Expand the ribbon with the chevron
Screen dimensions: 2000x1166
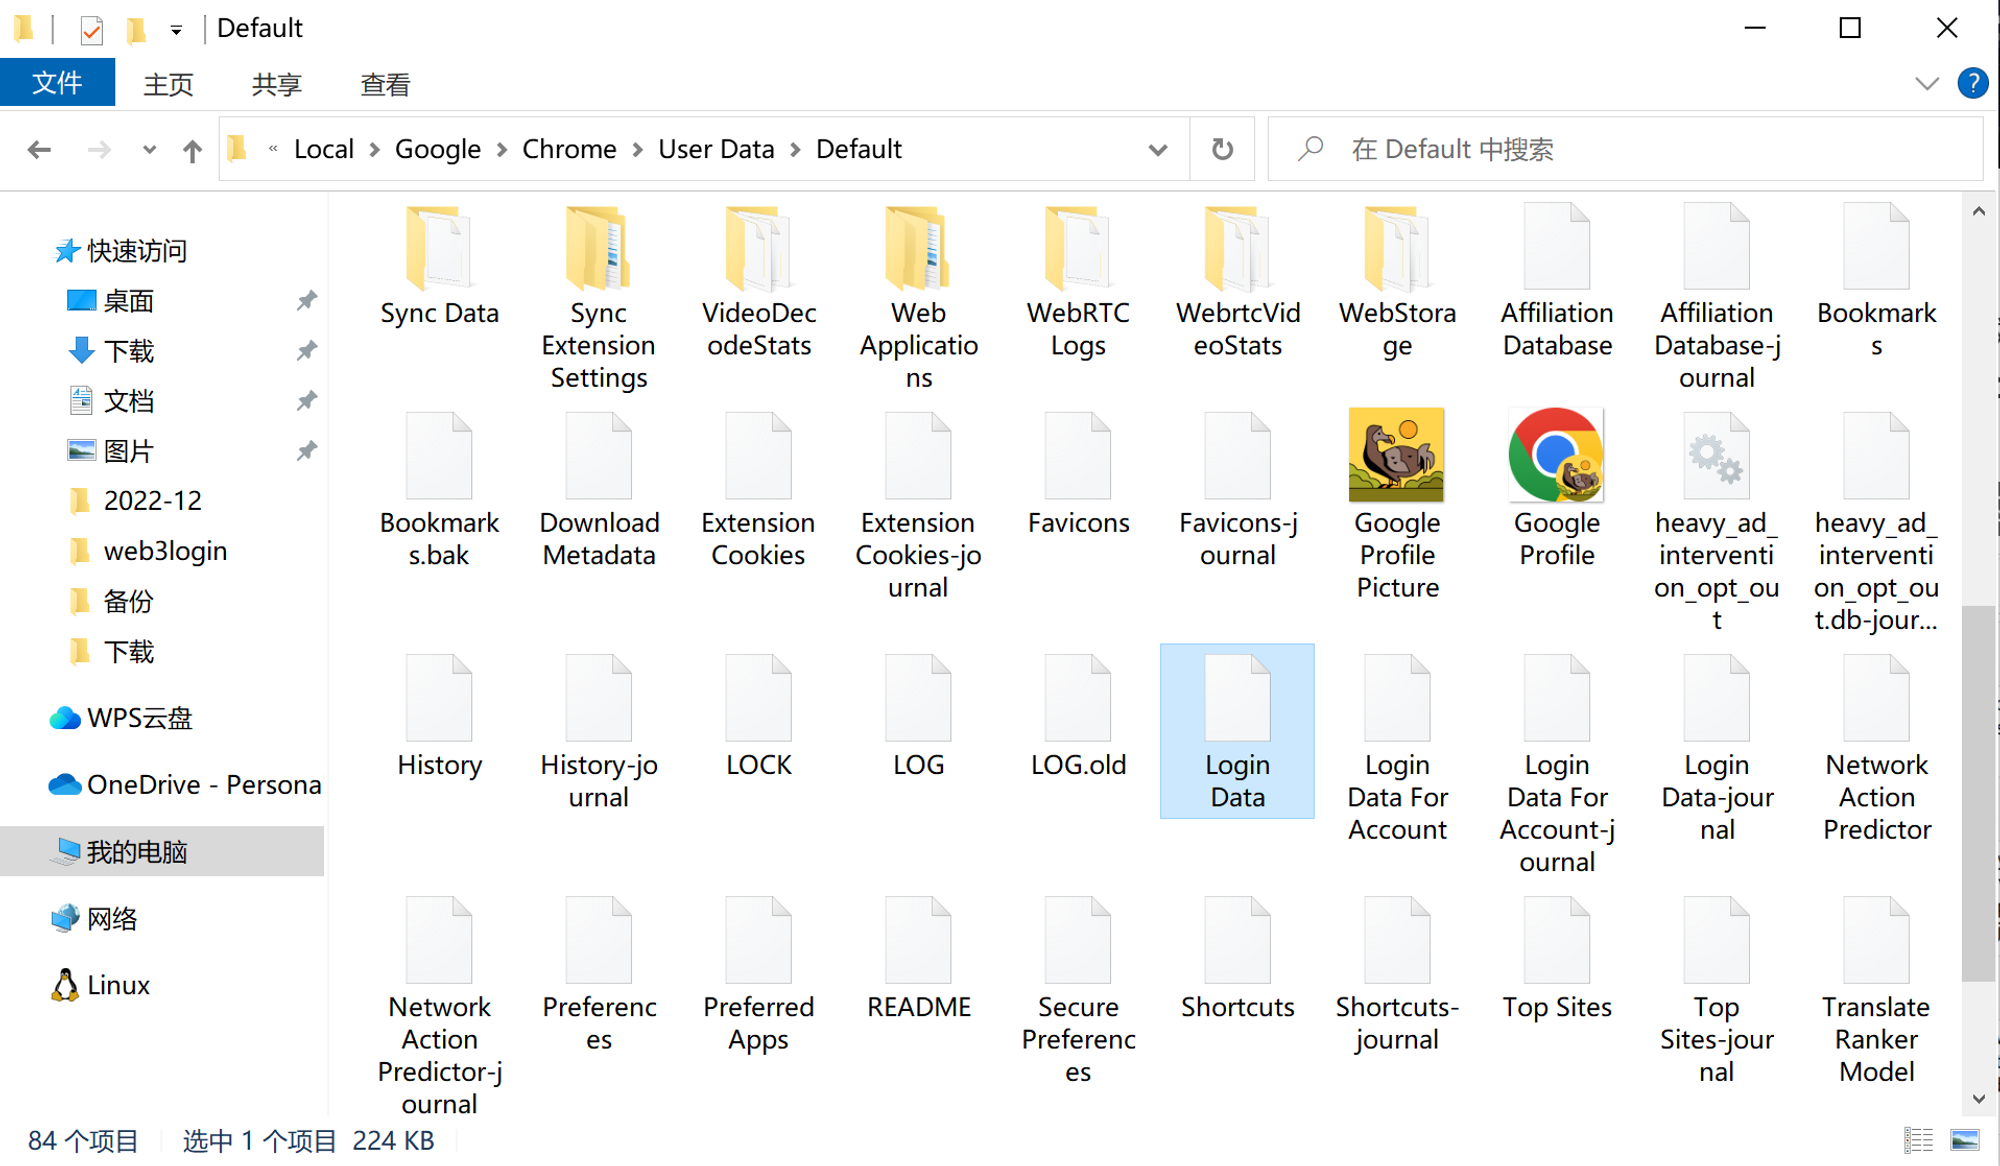[x=1926, y=84]
